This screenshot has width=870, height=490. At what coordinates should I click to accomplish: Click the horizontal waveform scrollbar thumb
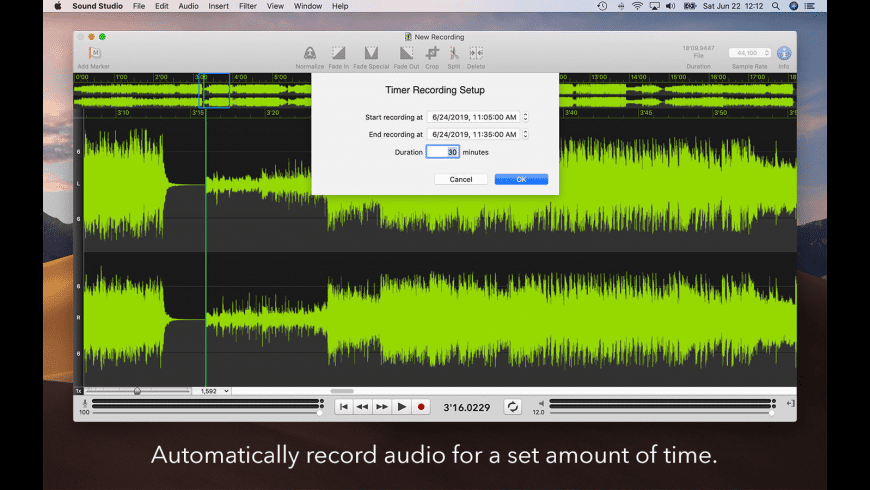[x=342, y=391]
